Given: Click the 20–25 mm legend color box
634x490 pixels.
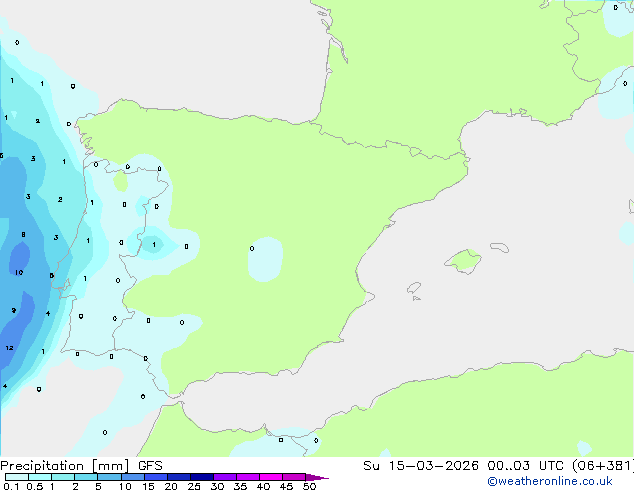Looking at the screenshot, I should [178, 477].
